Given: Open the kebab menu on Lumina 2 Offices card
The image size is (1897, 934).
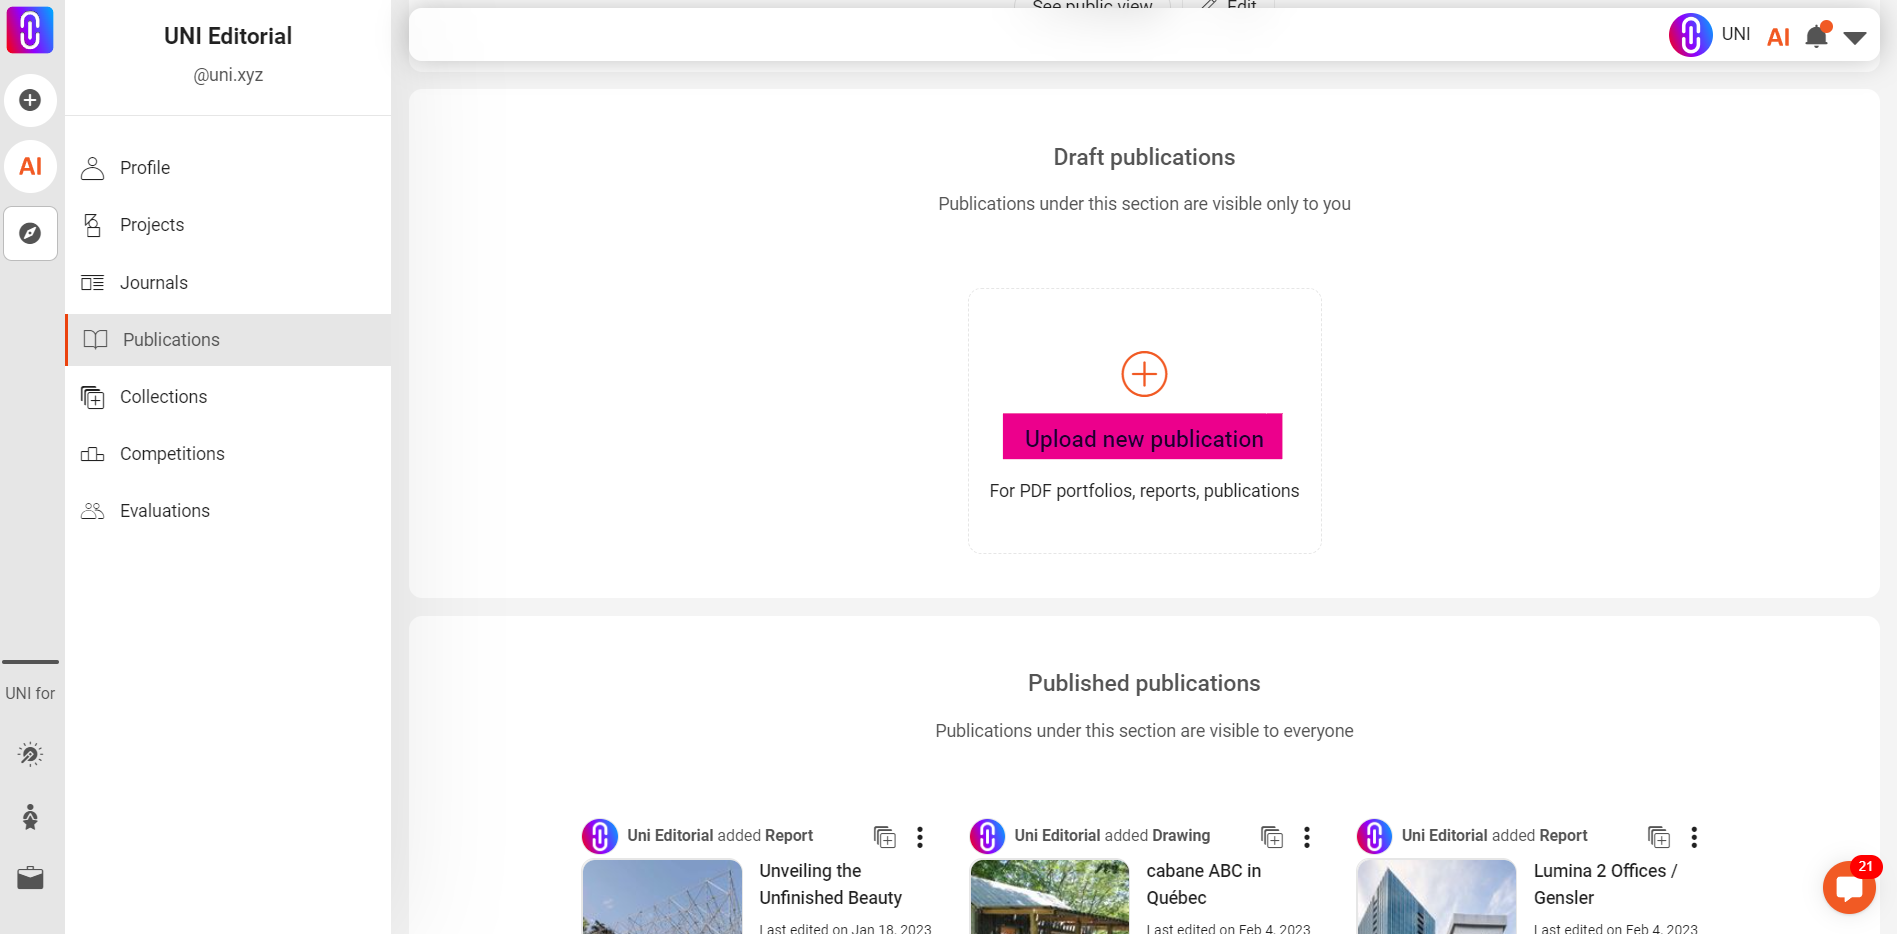Looking at the screenshot, I should [1693, 837].
